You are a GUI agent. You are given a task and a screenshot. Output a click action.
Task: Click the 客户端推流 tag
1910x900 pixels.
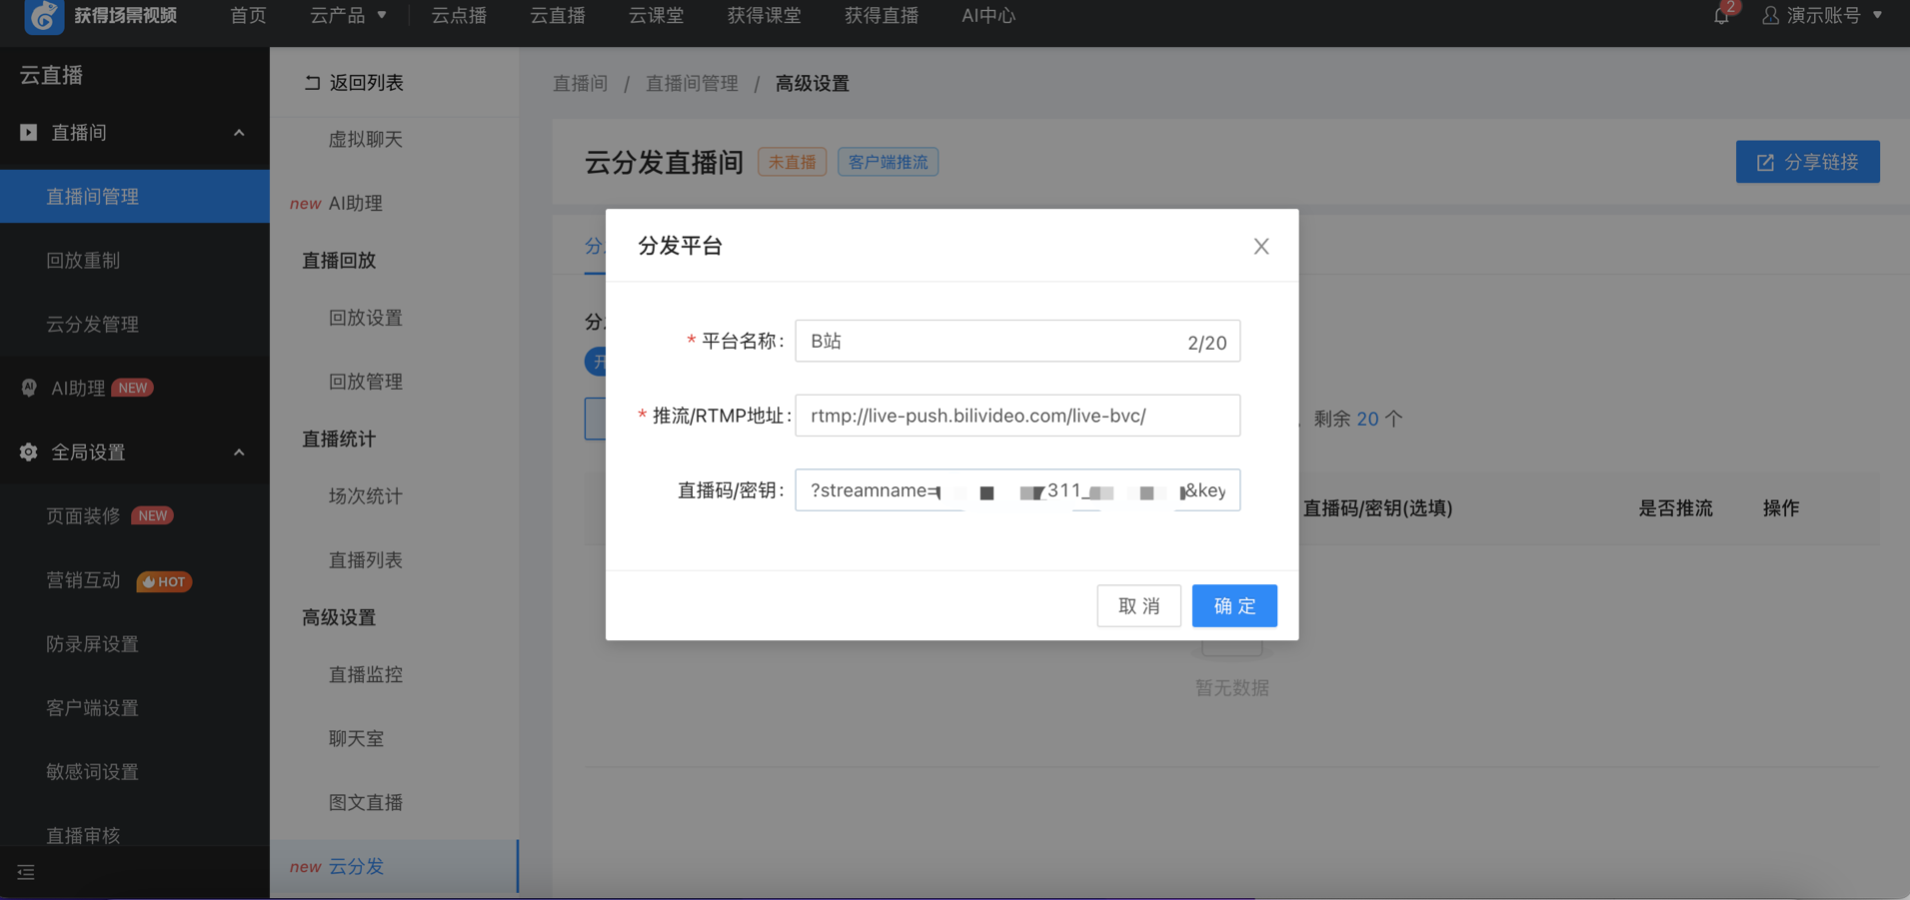(x=888, y=162)
